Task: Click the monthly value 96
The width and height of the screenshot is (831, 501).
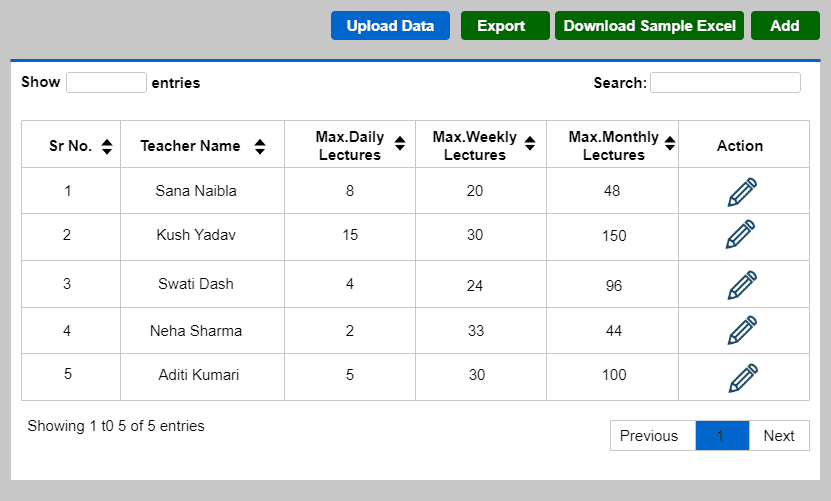Action: 614,286
